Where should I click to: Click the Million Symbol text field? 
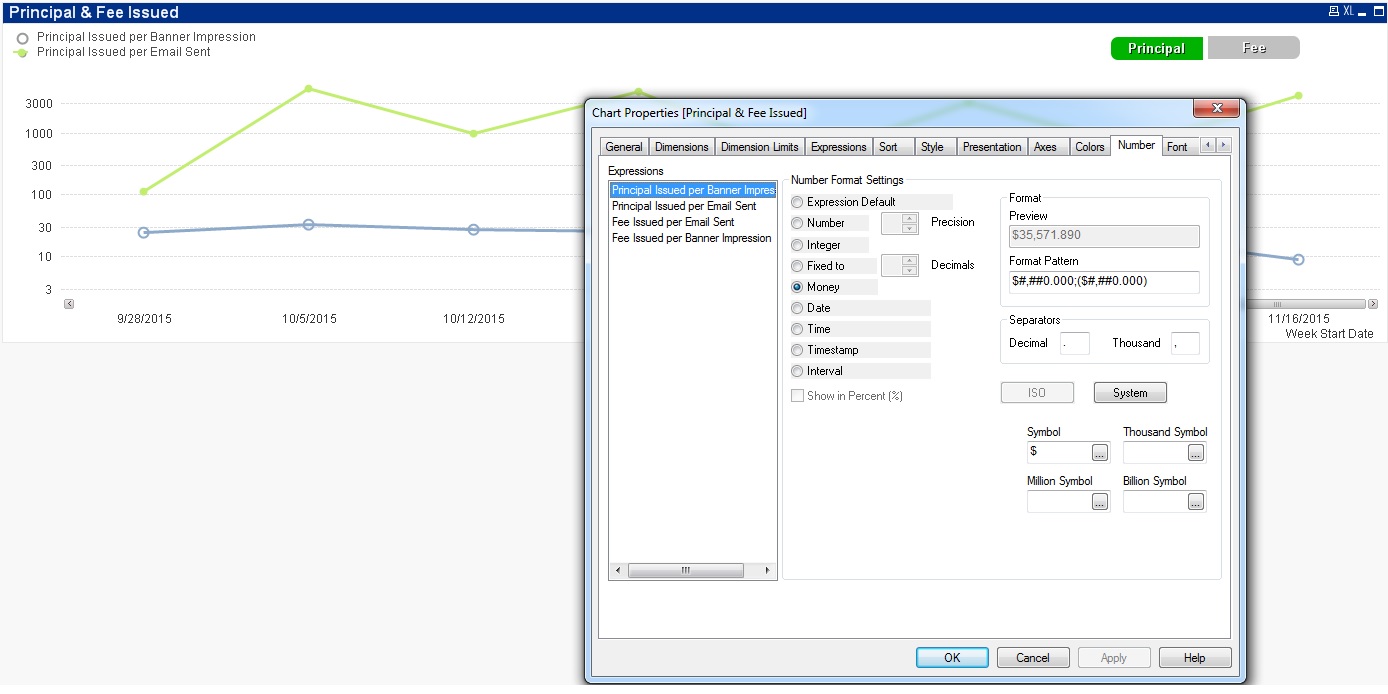1059,502
